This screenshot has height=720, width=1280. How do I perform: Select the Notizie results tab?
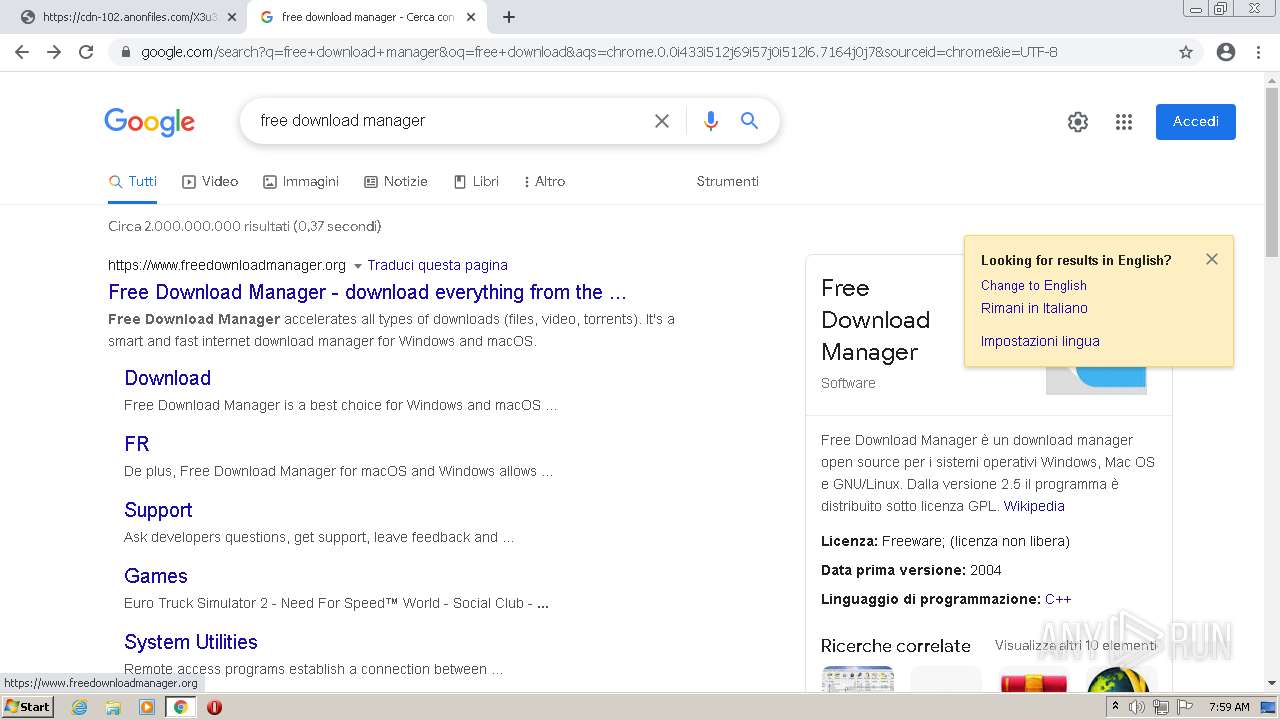coord(396,181)
